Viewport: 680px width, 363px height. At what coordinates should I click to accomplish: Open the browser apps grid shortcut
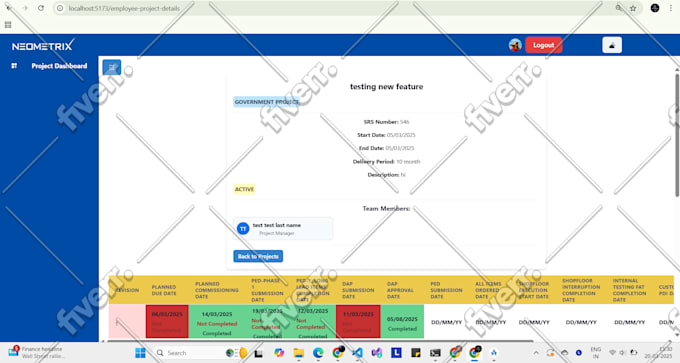pos(8,25)
